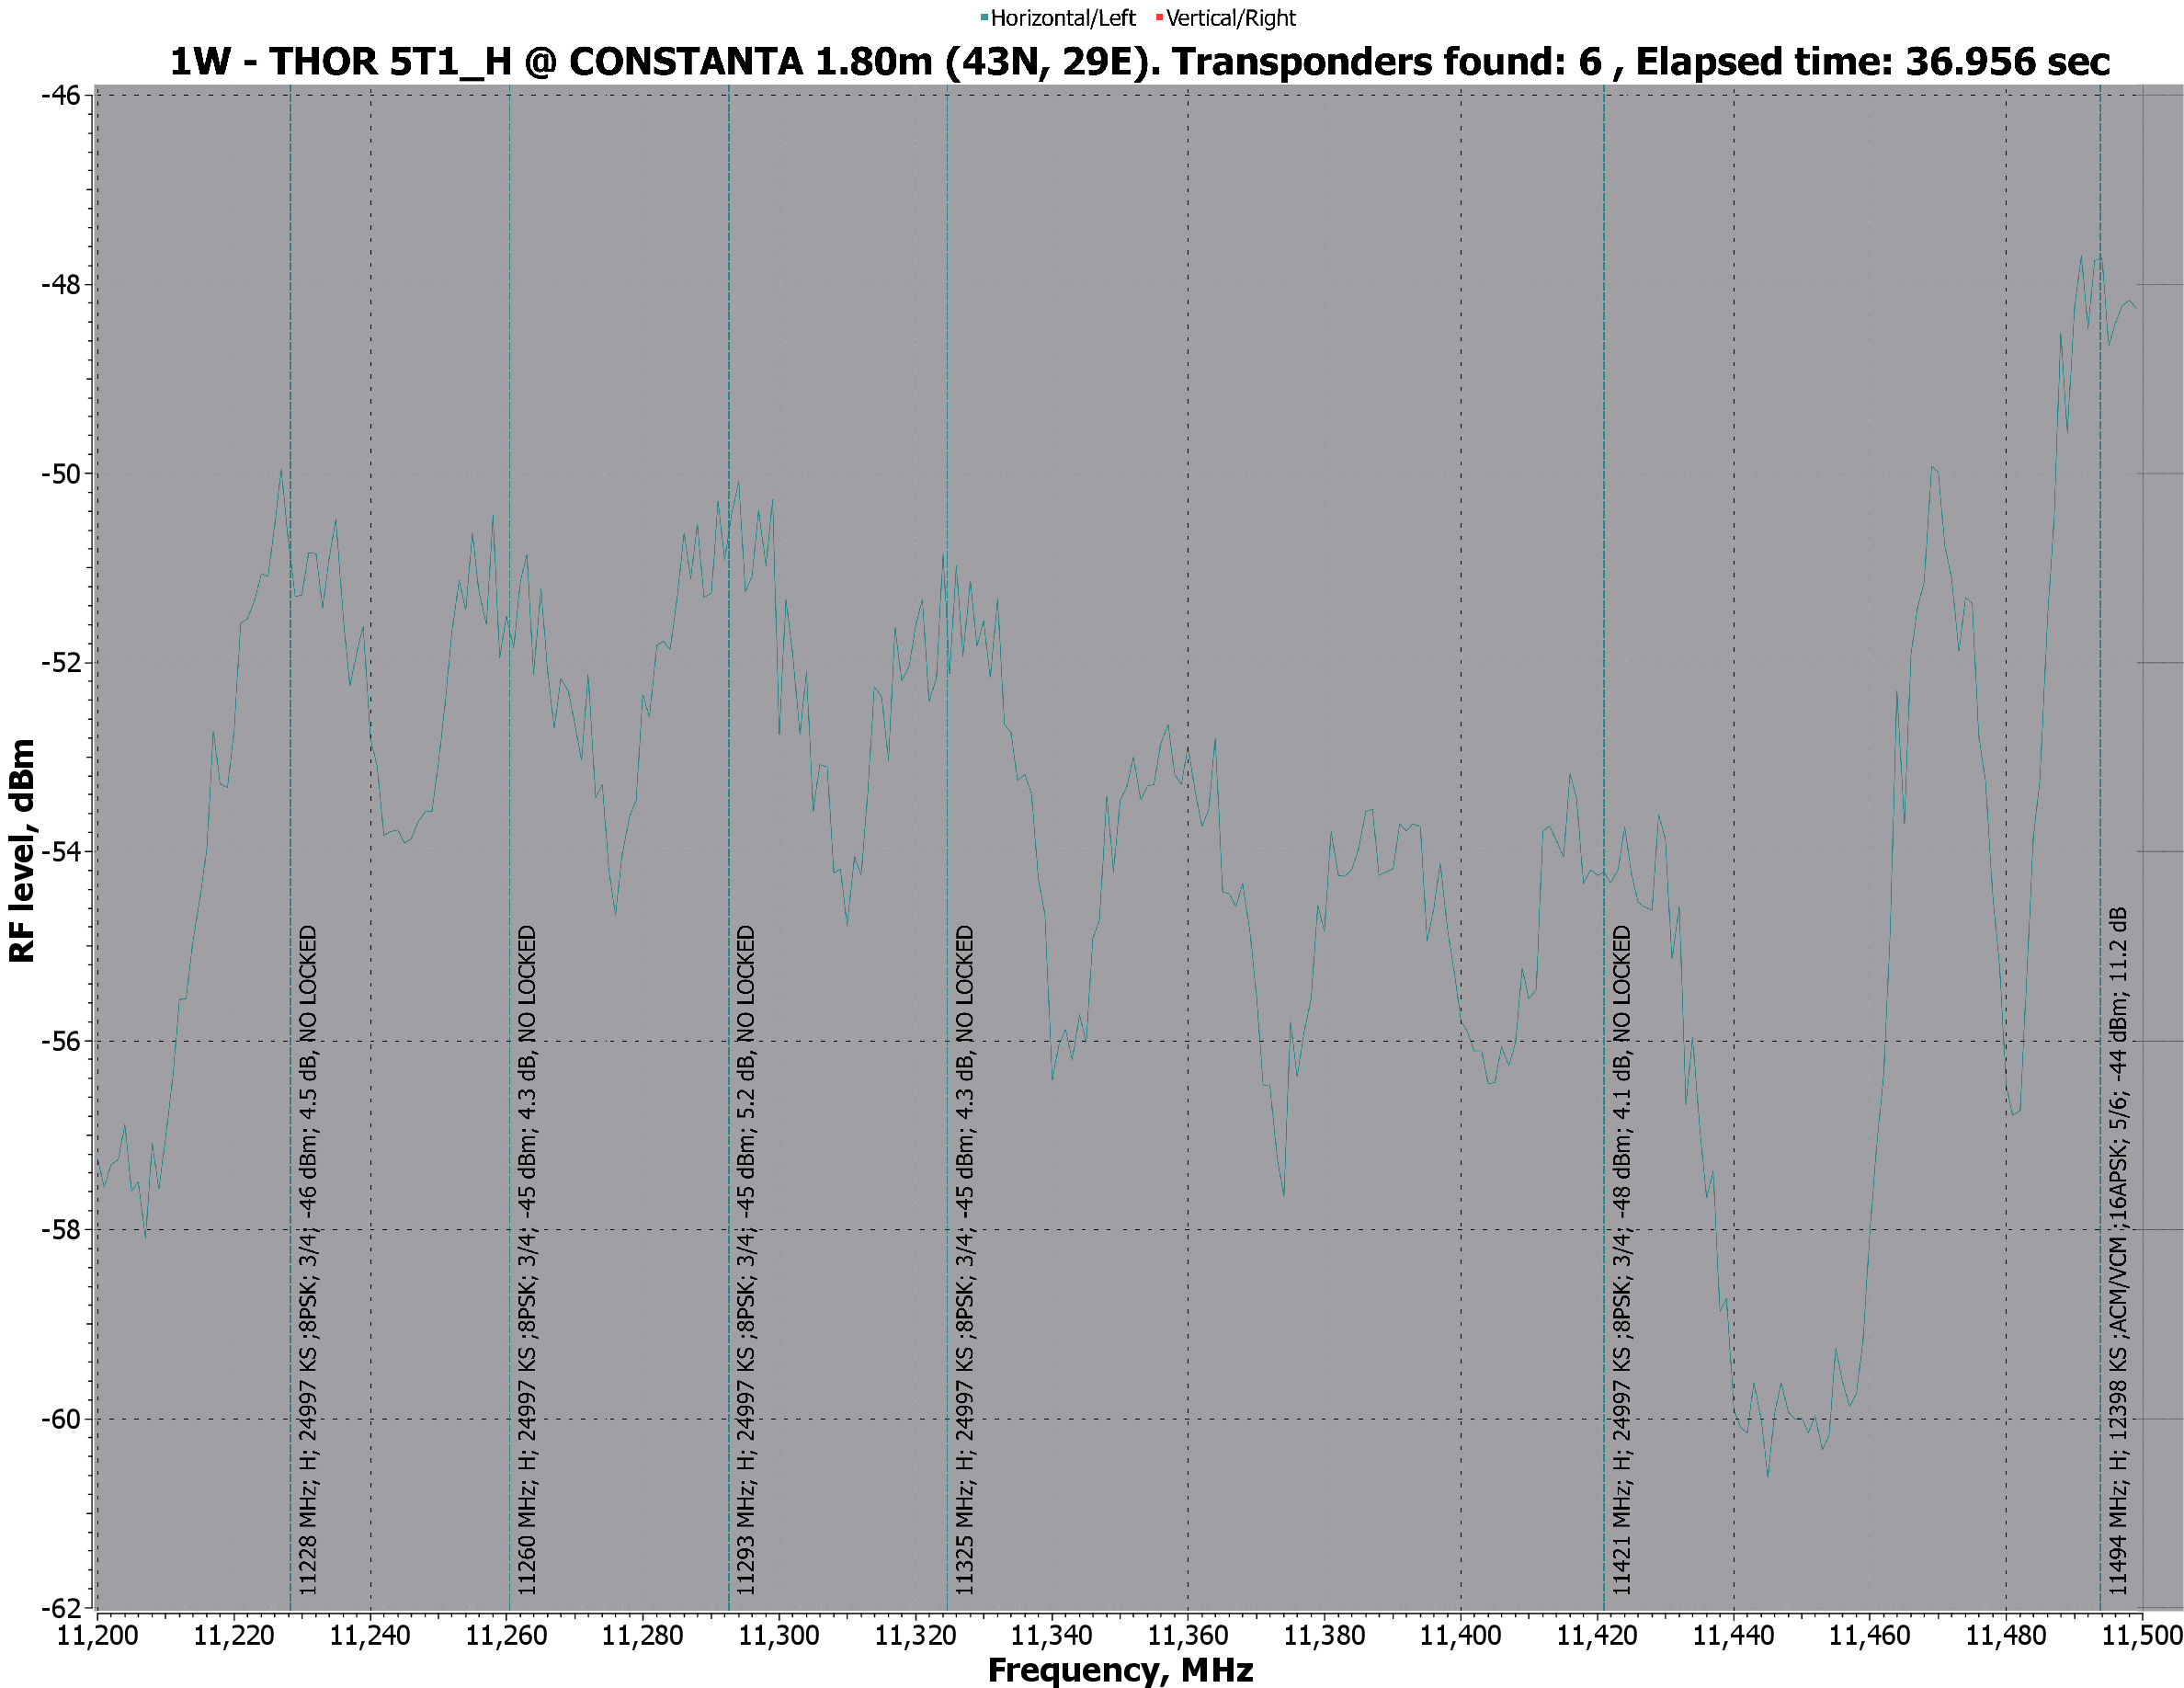Click the 11,360 tick label on frequency axis

click(x=1188, y=1636)
